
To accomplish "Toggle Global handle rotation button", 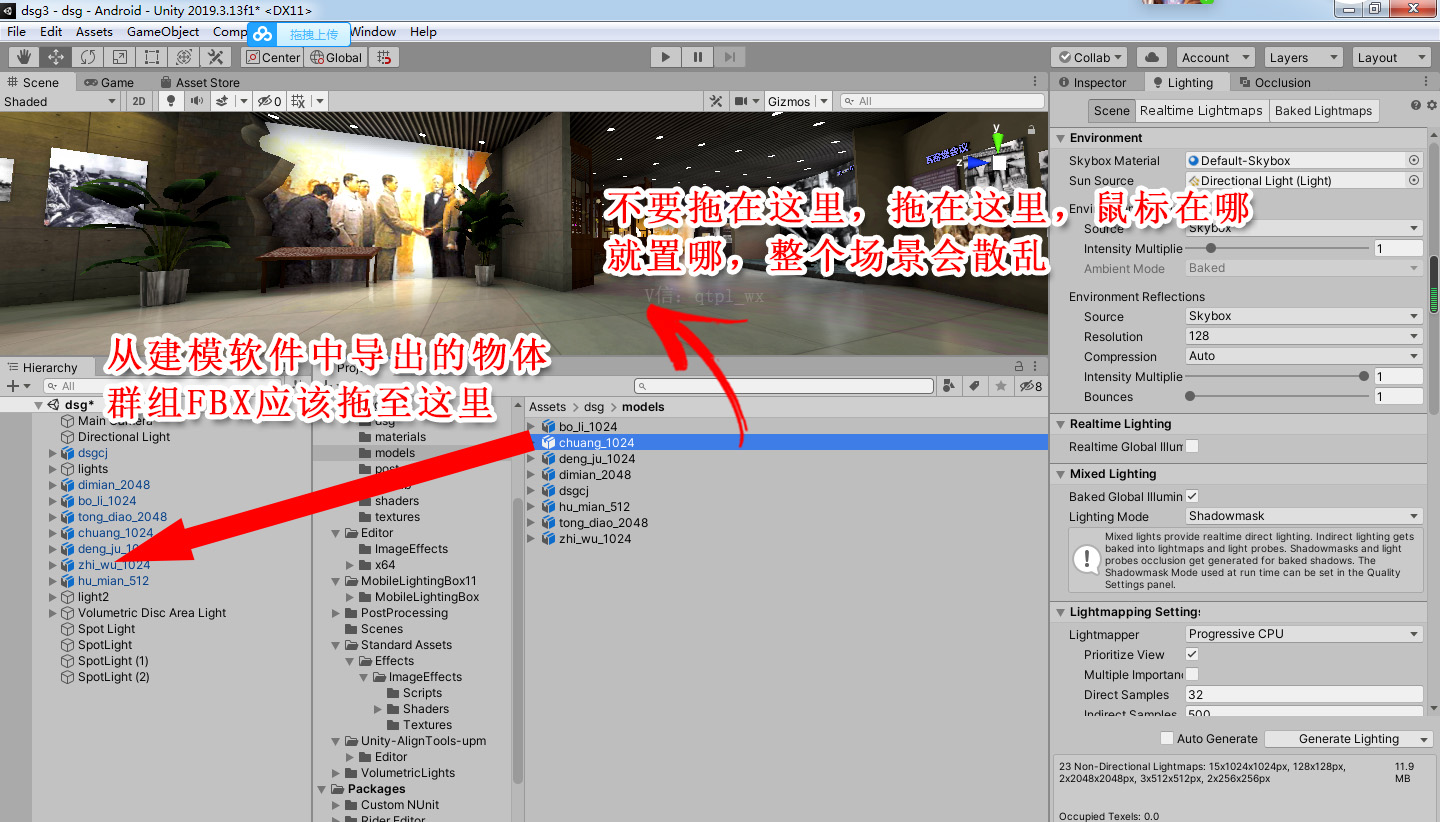I will click(336, 57).
